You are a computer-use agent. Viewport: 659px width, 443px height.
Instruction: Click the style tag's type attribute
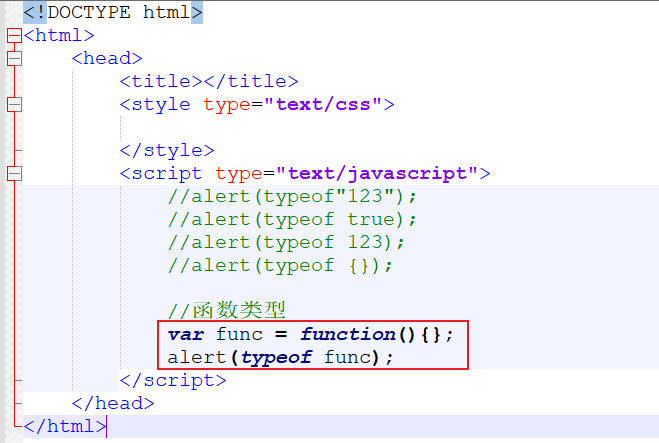click(x=227, y=105)
